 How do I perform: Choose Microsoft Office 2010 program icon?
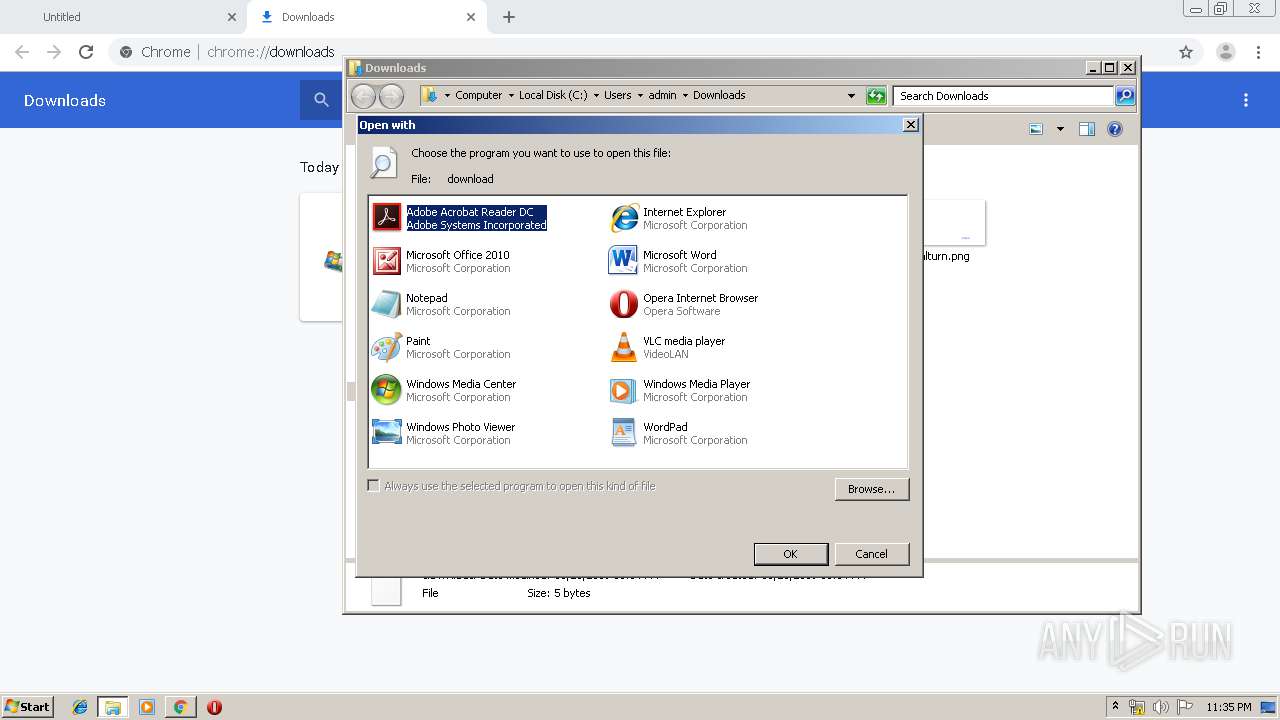(x=386, y=260)
